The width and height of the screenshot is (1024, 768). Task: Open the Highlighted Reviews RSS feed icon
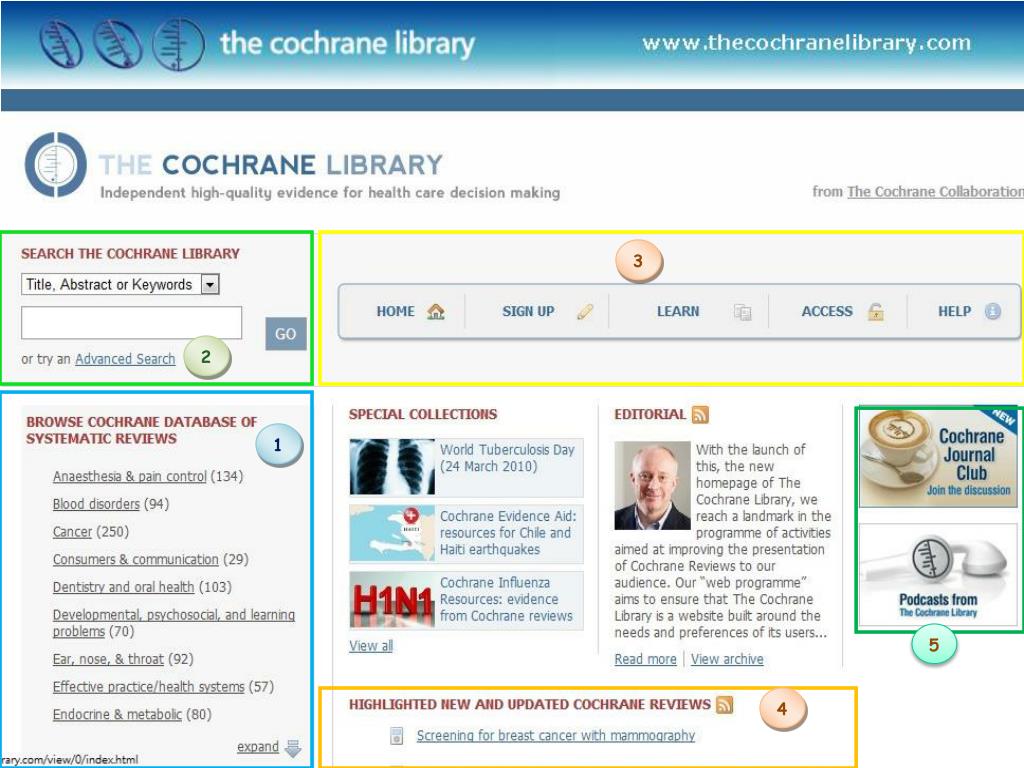tap(725, 705)
